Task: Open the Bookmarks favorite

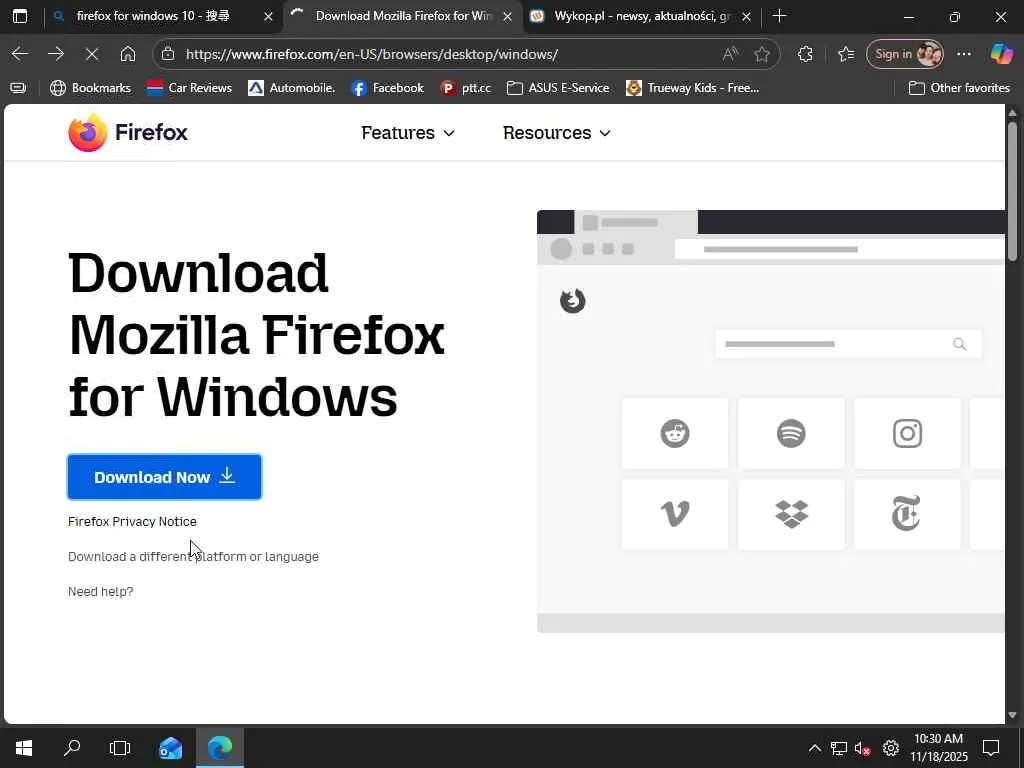Action: (91, 88)
